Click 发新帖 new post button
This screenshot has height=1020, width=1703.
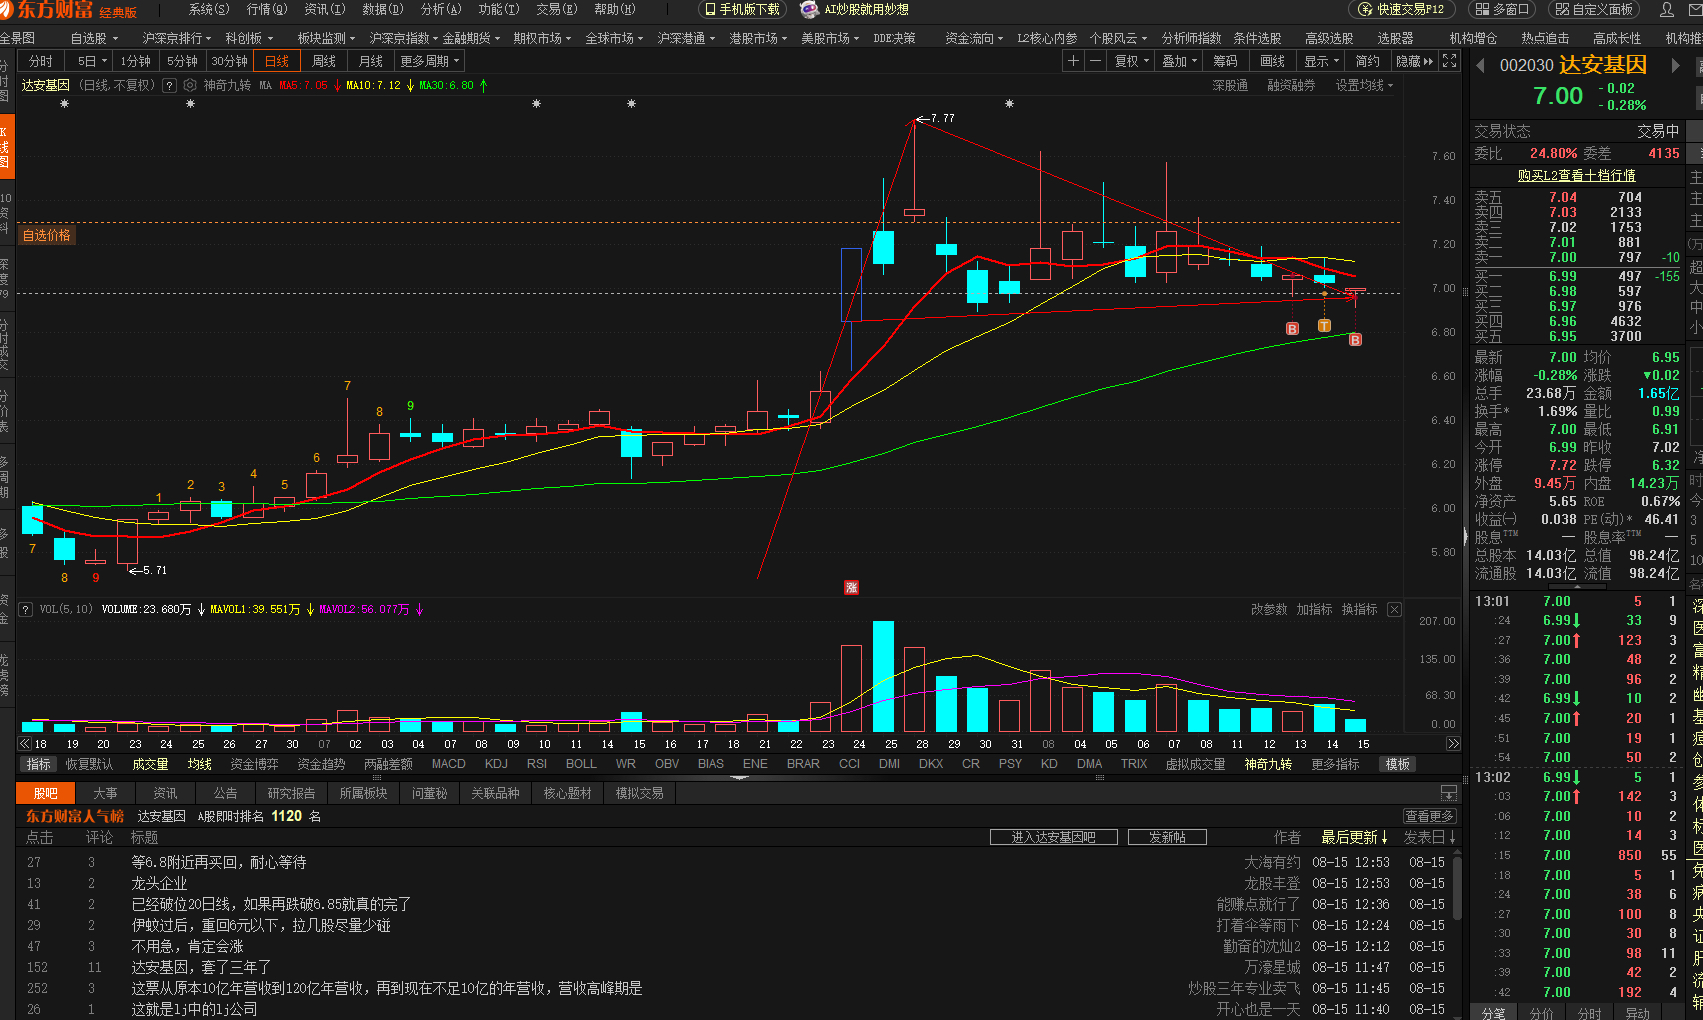click(1167, 837)
